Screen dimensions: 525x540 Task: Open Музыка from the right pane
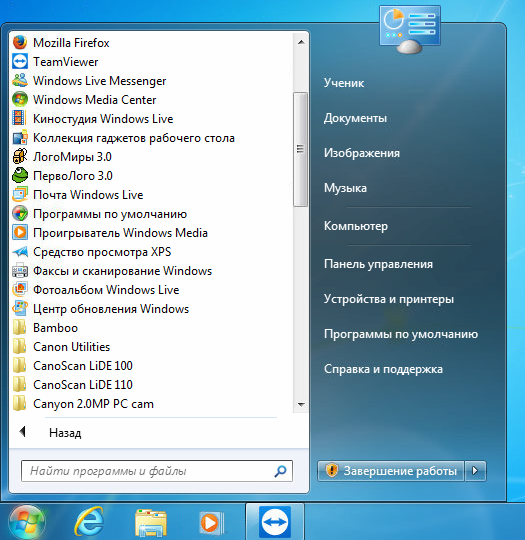tap(345, 188)
